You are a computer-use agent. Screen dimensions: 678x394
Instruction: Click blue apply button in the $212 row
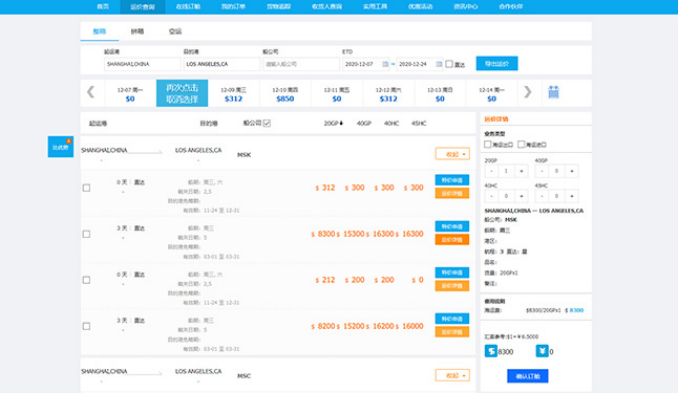click(x=452, y=272)
